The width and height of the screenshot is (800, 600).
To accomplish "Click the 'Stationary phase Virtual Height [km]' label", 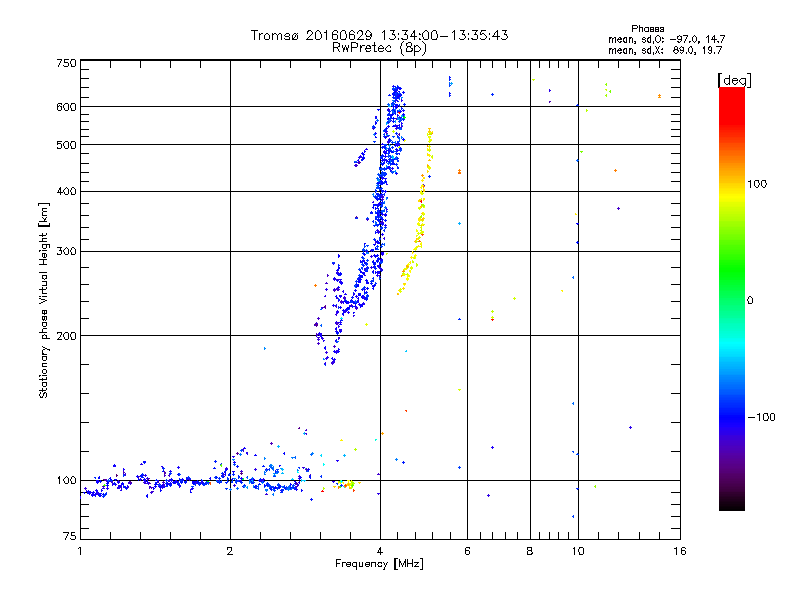I will [x=44, y=300].
